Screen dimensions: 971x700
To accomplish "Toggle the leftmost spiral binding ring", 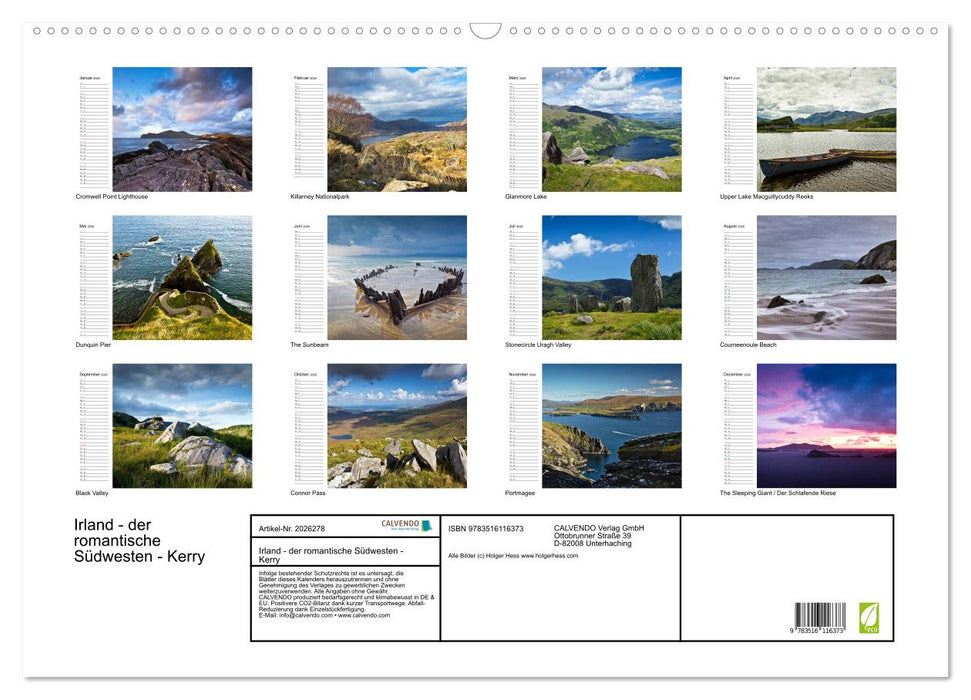I will point(39,31).
